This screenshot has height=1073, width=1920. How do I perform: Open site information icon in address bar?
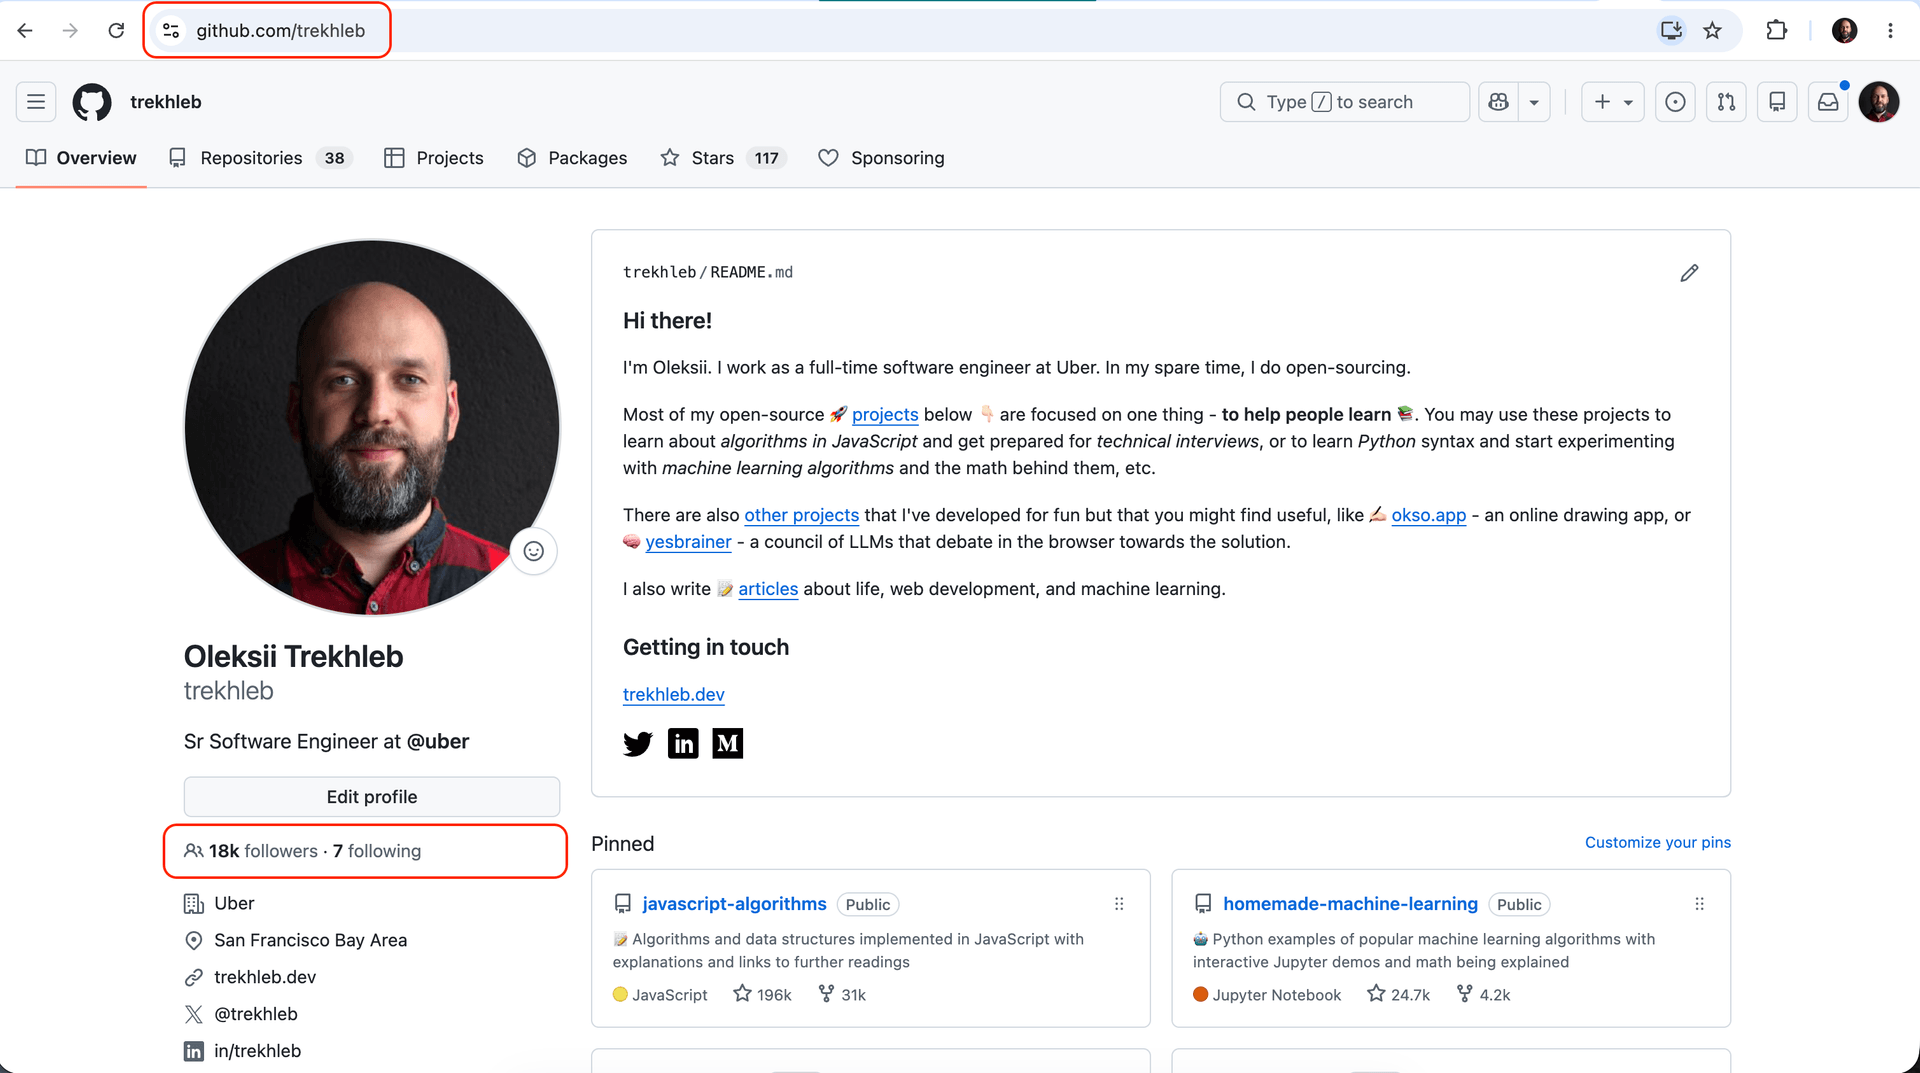coord(171,31)
